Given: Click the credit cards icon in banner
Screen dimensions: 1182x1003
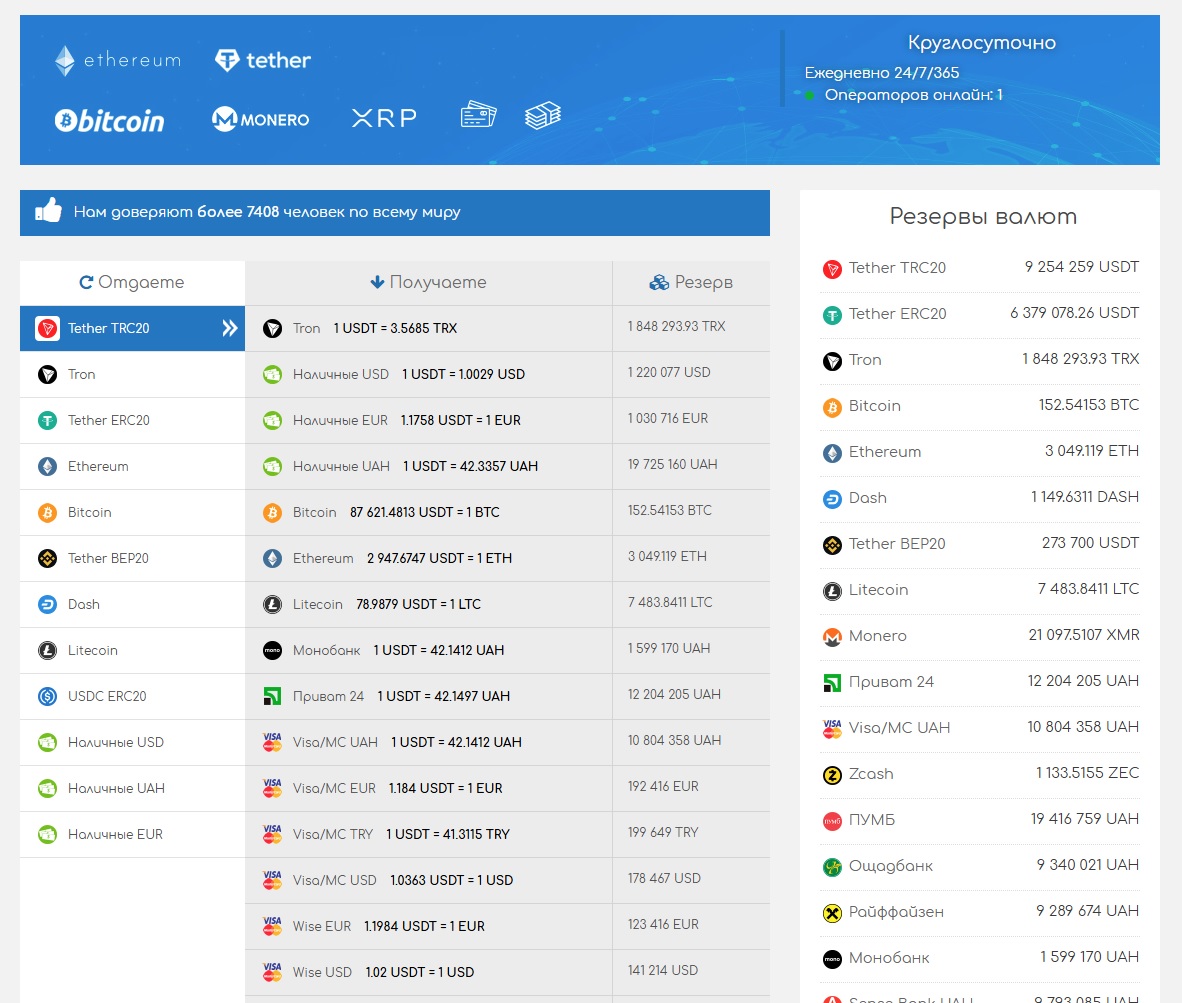Looking at the screenshot, I should [x=478, y=115].
